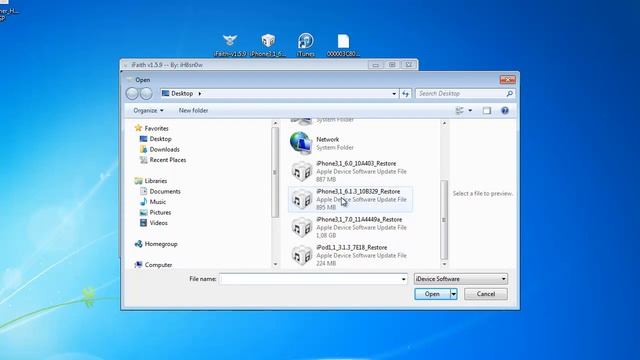This screenshot has width=640, height=360.
Task: Open the Videos library
Action: point(153,223)
